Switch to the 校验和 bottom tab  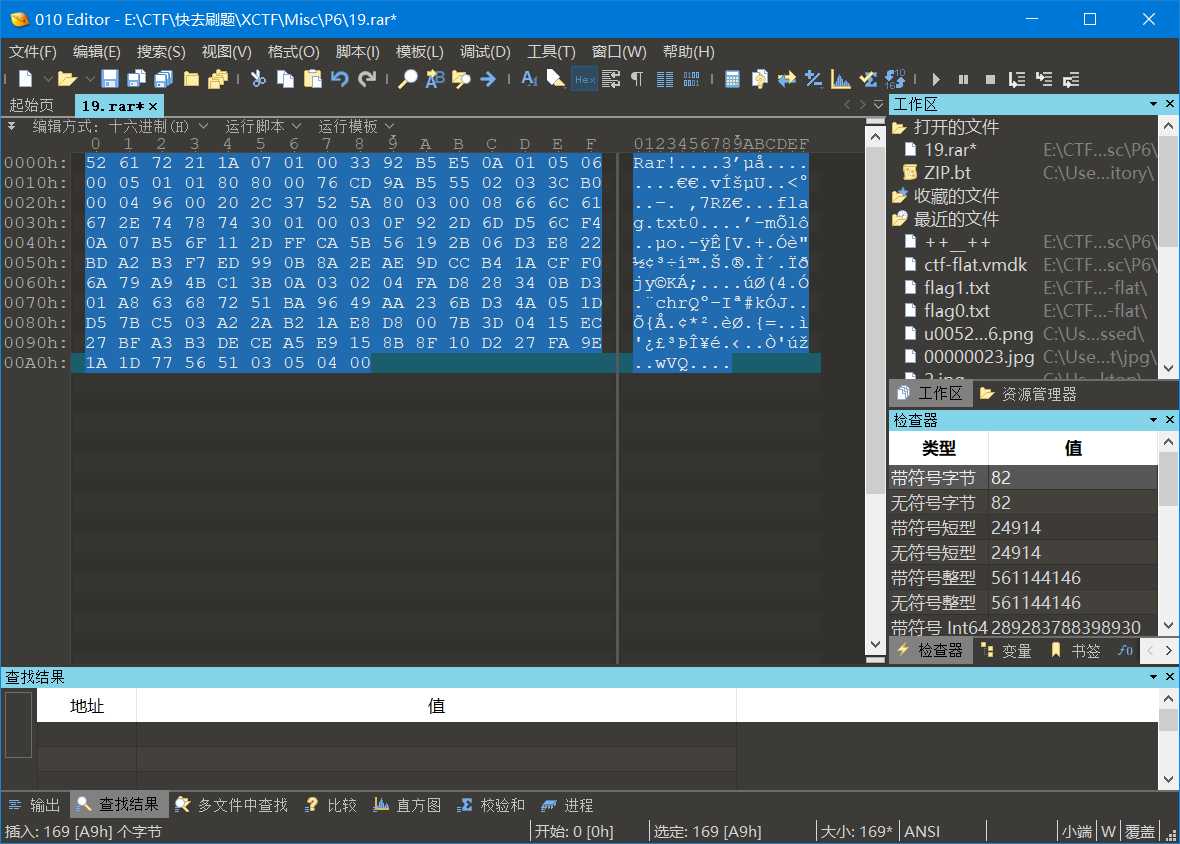pyautogui.click(x=491, y=805)
